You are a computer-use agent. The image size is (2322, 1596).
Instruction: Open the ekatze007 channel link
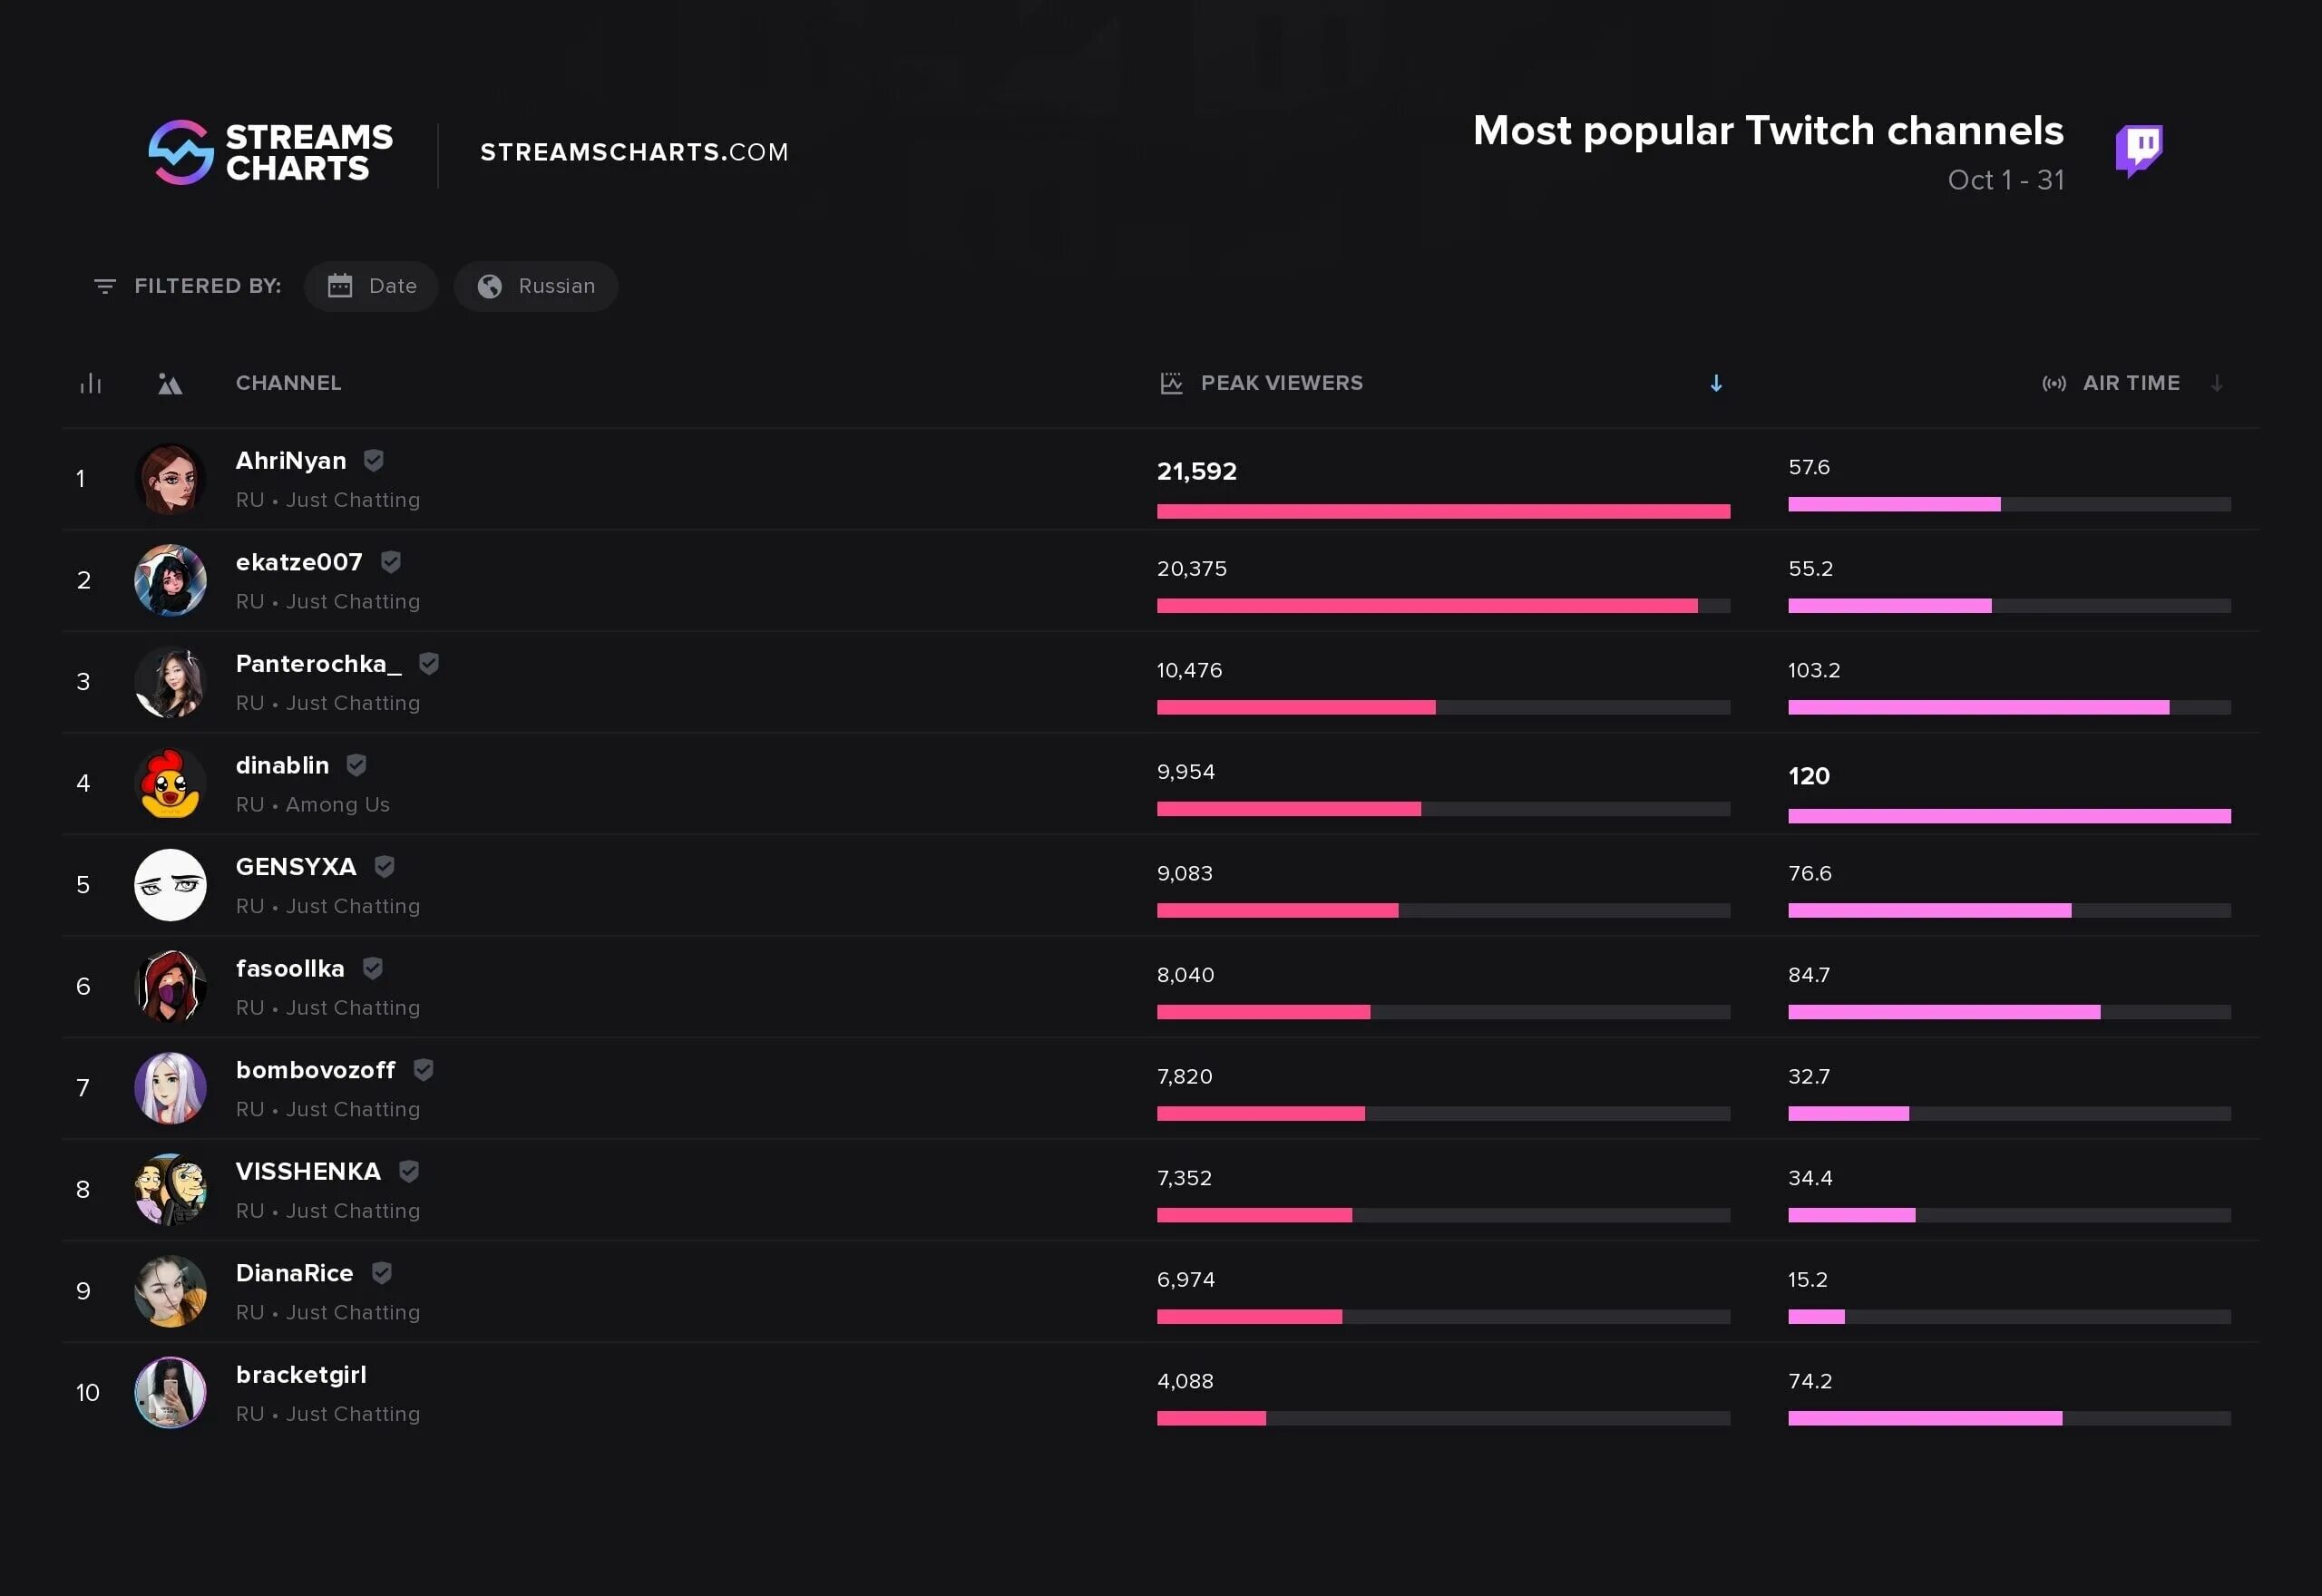click(x=299, y=563)
